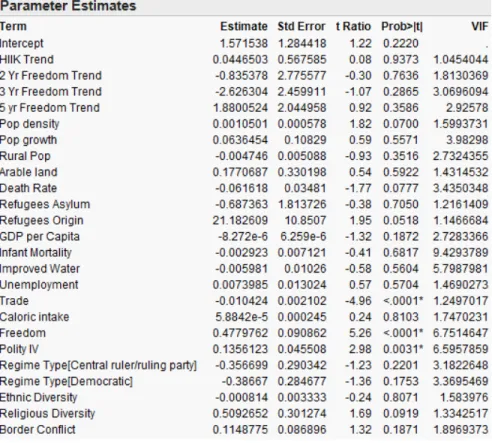The width and height of the screenshot is (492, 443).
Task: Select the Improved Water term
Action: pos(40,269)
